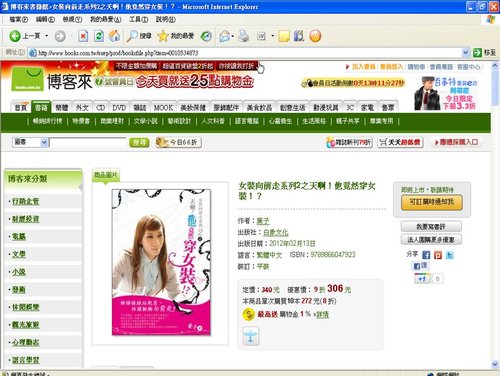The width and height of the screenshot is (500, 376).
Task: Switch to the 首頁 site tab
Action: tap(21, 107)
